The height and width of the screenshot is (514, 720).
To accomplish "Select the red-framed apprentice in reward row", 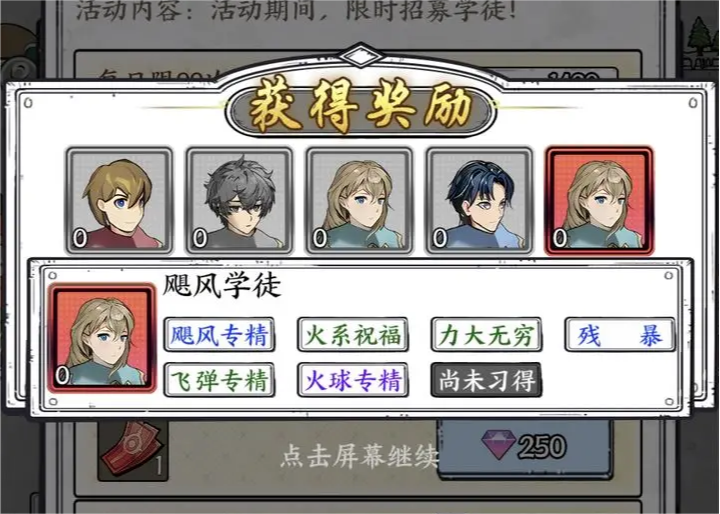I will (x=599, y=201).
